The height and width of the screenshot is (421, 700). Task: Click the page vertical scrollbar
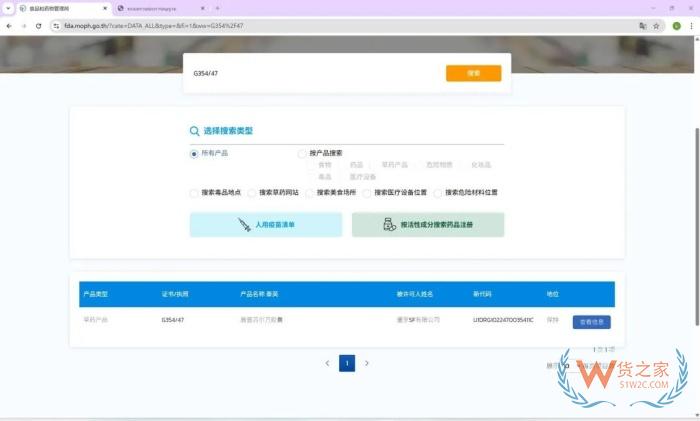697,227
